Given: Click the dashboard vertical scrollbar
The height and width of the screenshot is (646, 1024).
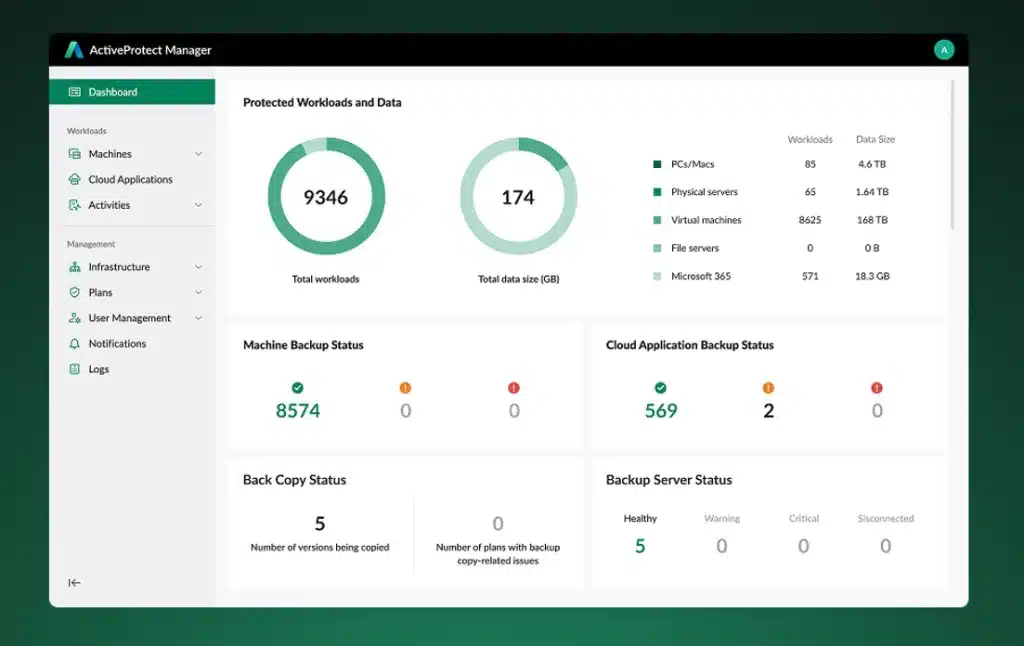Looking at the screenshot, I should click(x=952, y=155).
